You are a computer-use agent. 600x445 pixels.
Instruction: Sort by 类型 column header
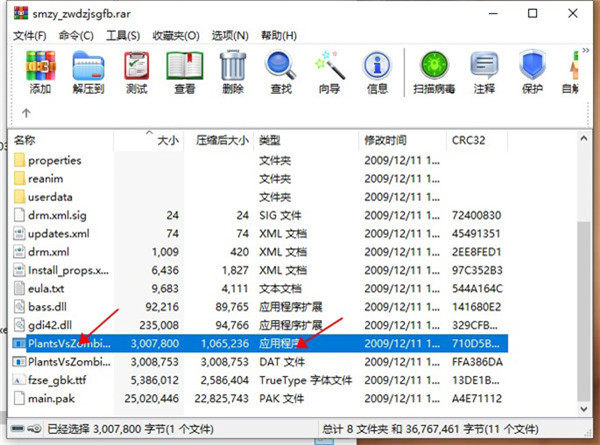point(306,140)
